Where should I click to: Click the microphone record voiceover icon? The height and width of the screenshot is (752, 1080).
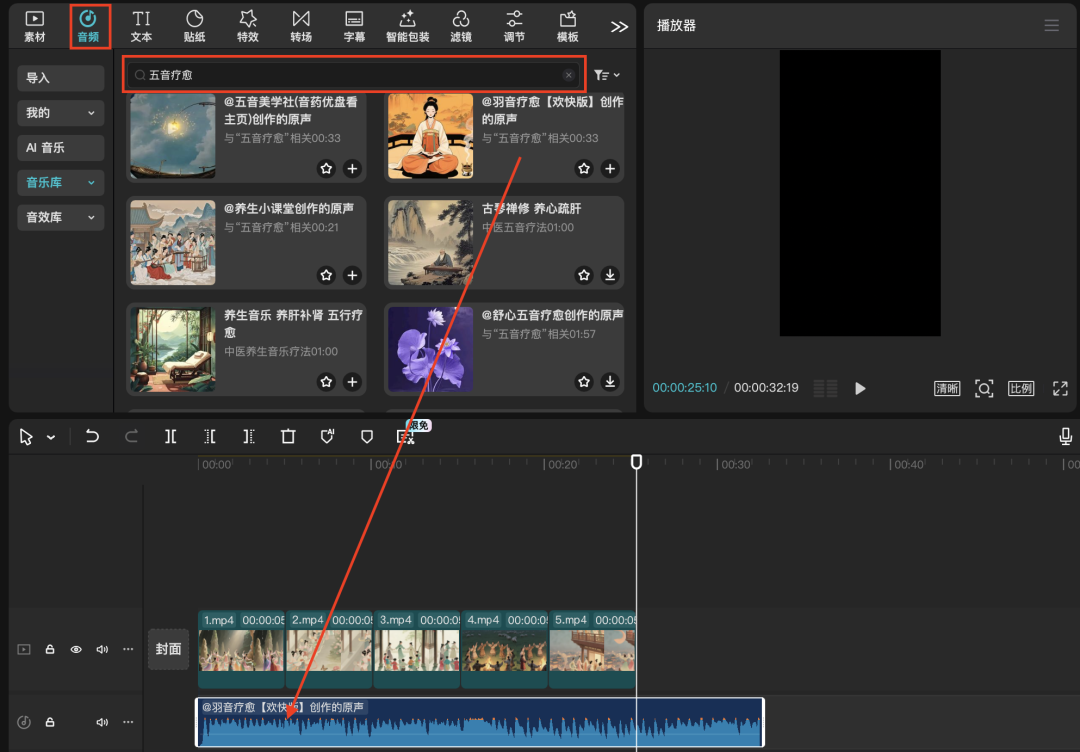[x=1066, y=436]
